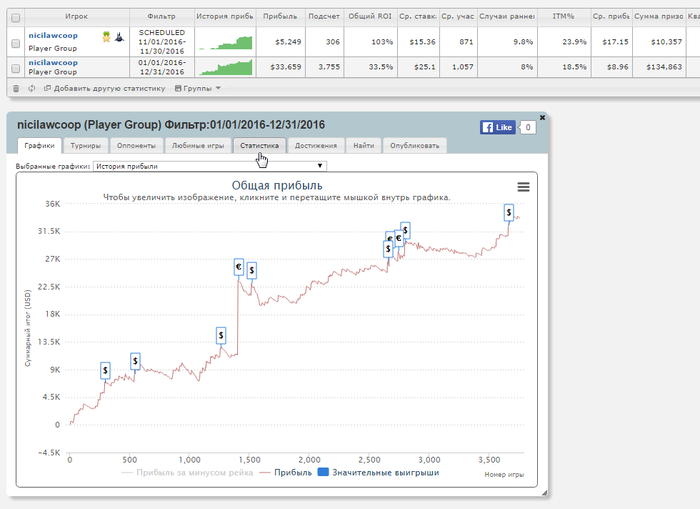
Task: Click the $ marker near game 1,250
Action: point(221,335)
